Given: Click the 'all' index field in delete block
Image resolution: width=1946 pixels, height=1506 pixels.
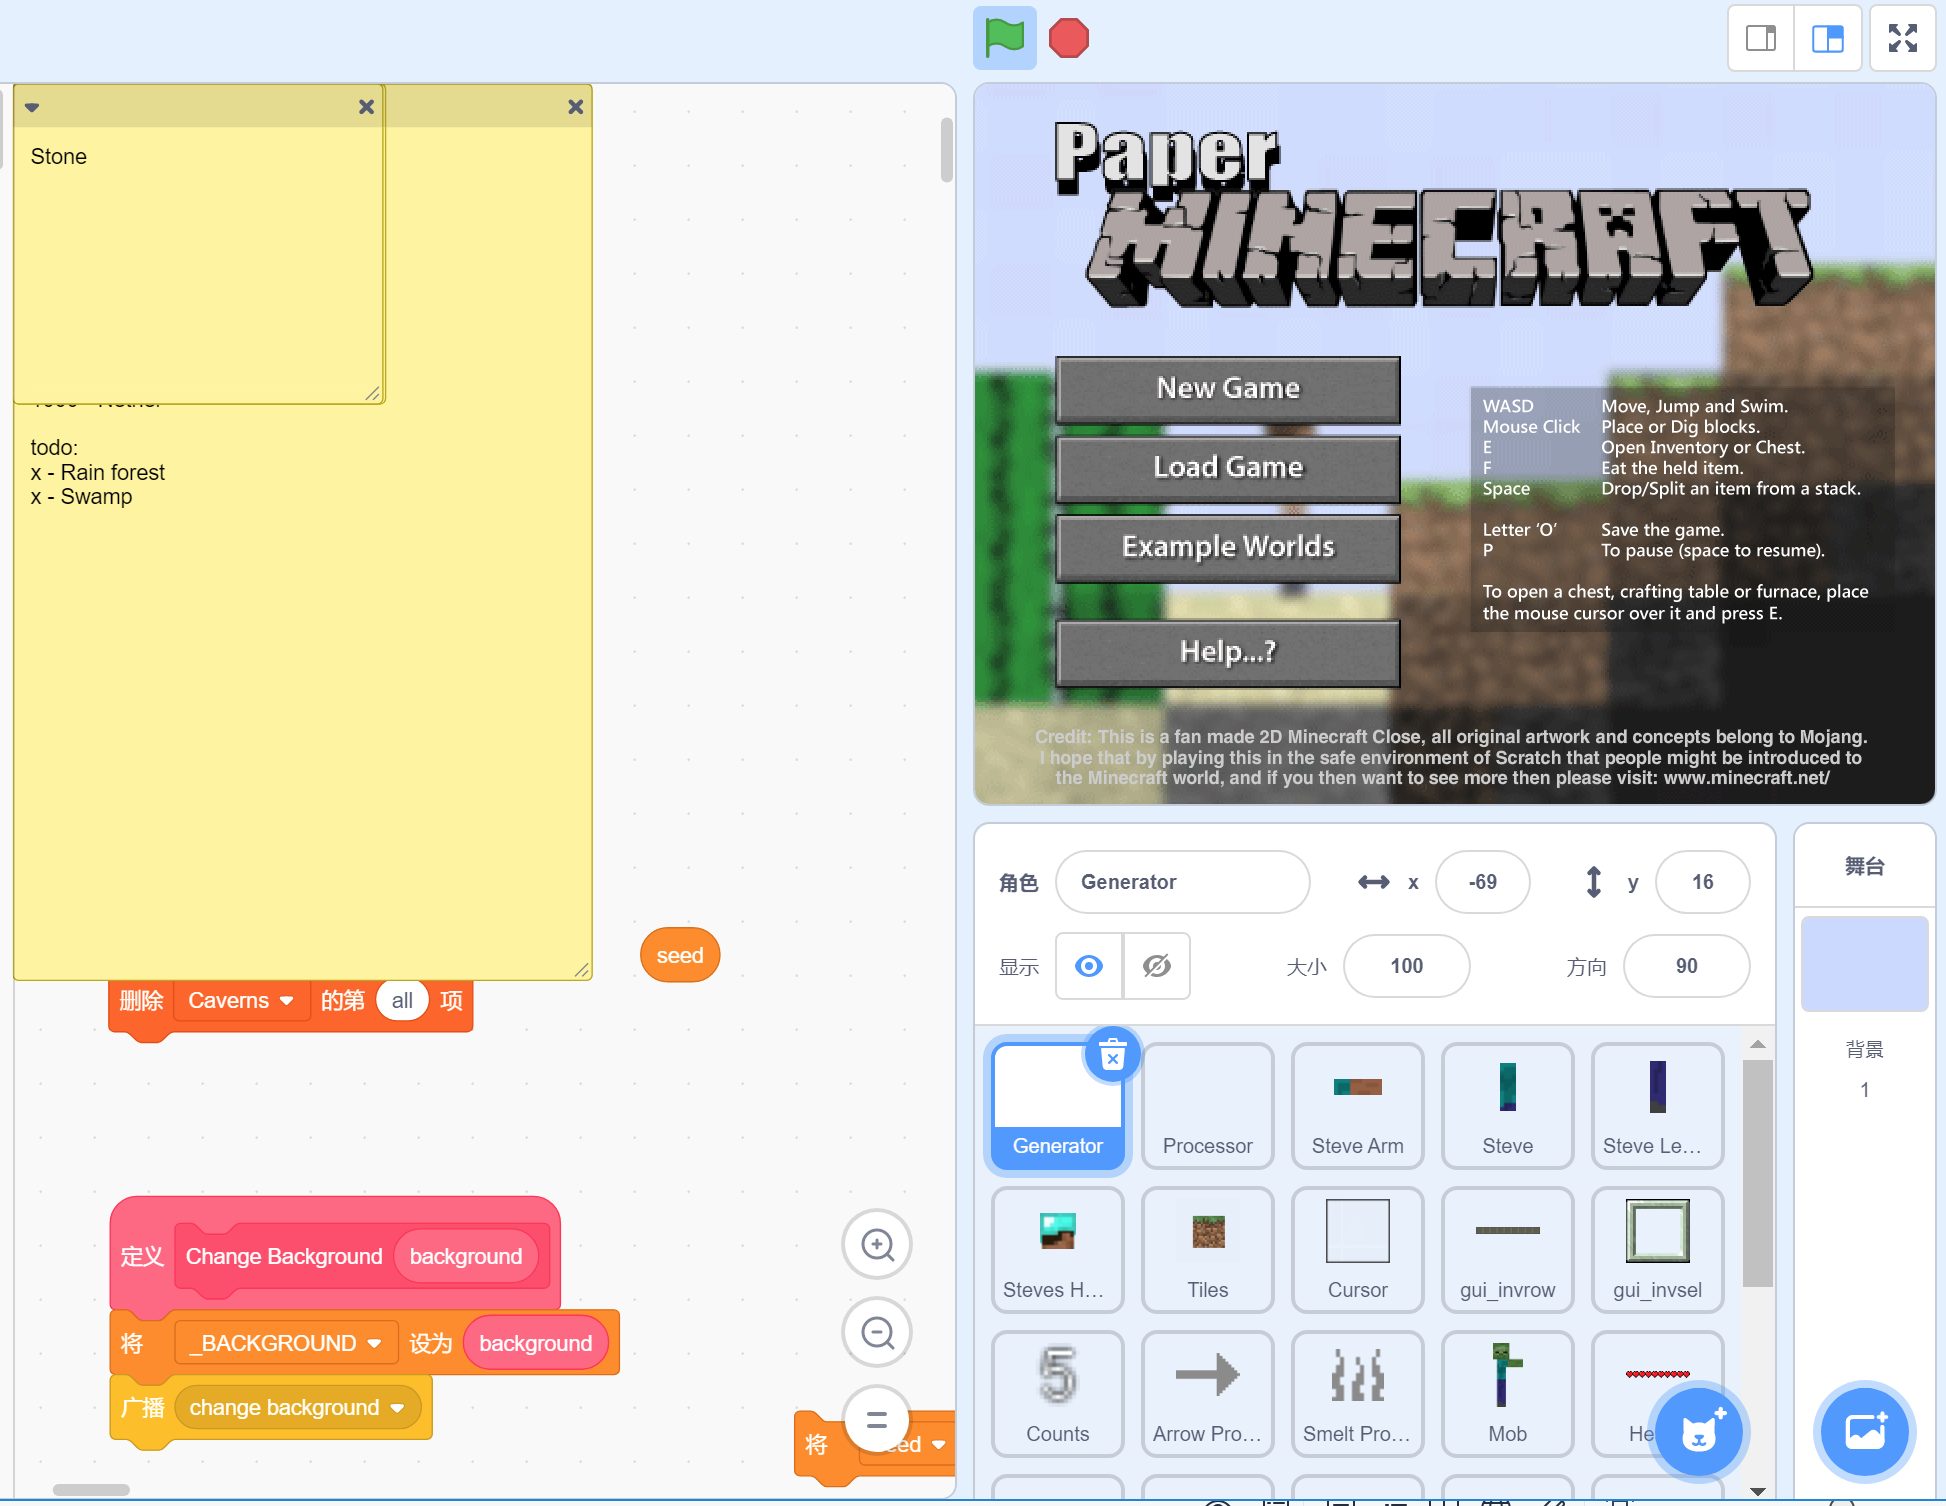Looking at the screenshot, I should pos(402,1001).
